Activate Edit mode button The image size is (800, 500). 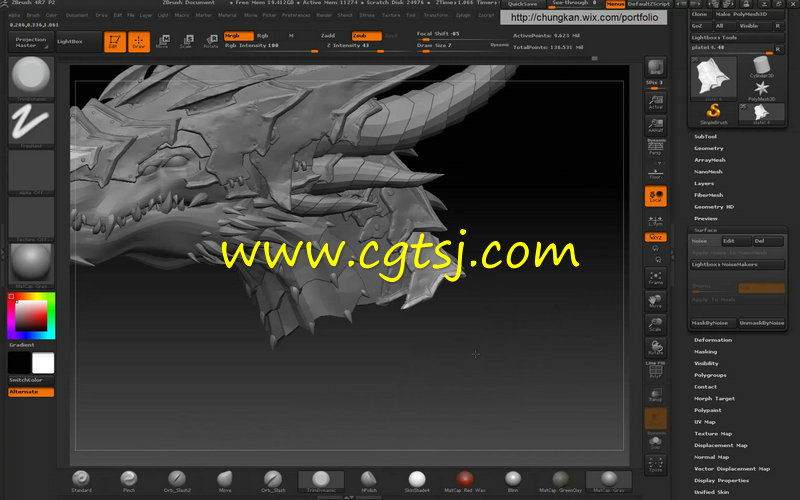point(115,42)
